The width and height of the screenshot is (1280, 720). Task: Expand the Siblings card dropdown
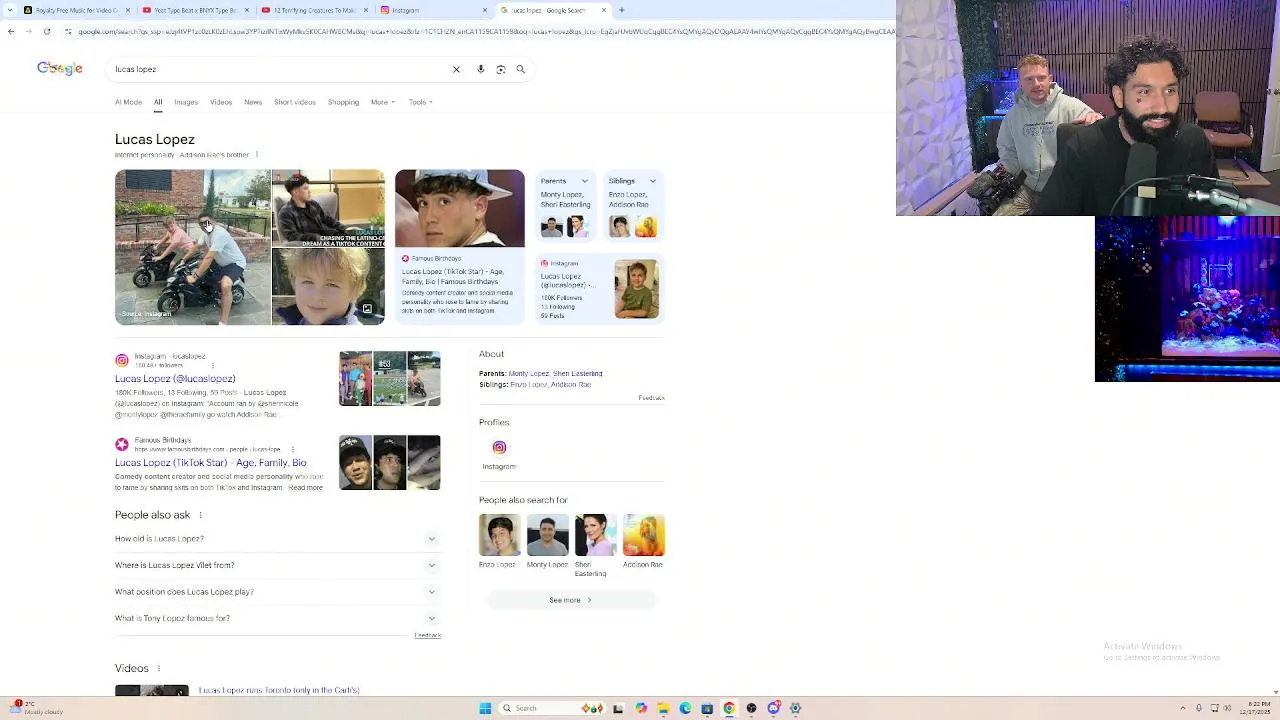[653, 181]
